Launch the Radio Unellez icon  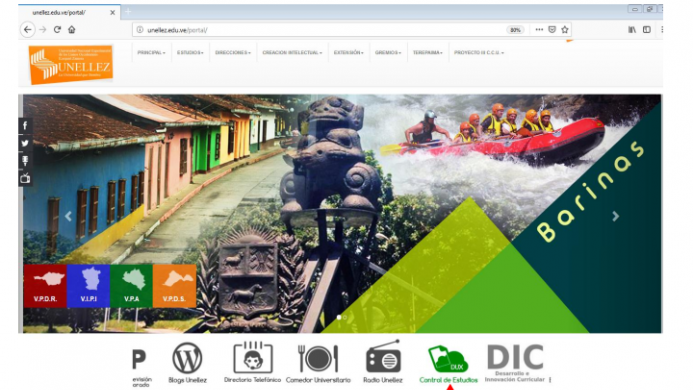pos(383,357)
